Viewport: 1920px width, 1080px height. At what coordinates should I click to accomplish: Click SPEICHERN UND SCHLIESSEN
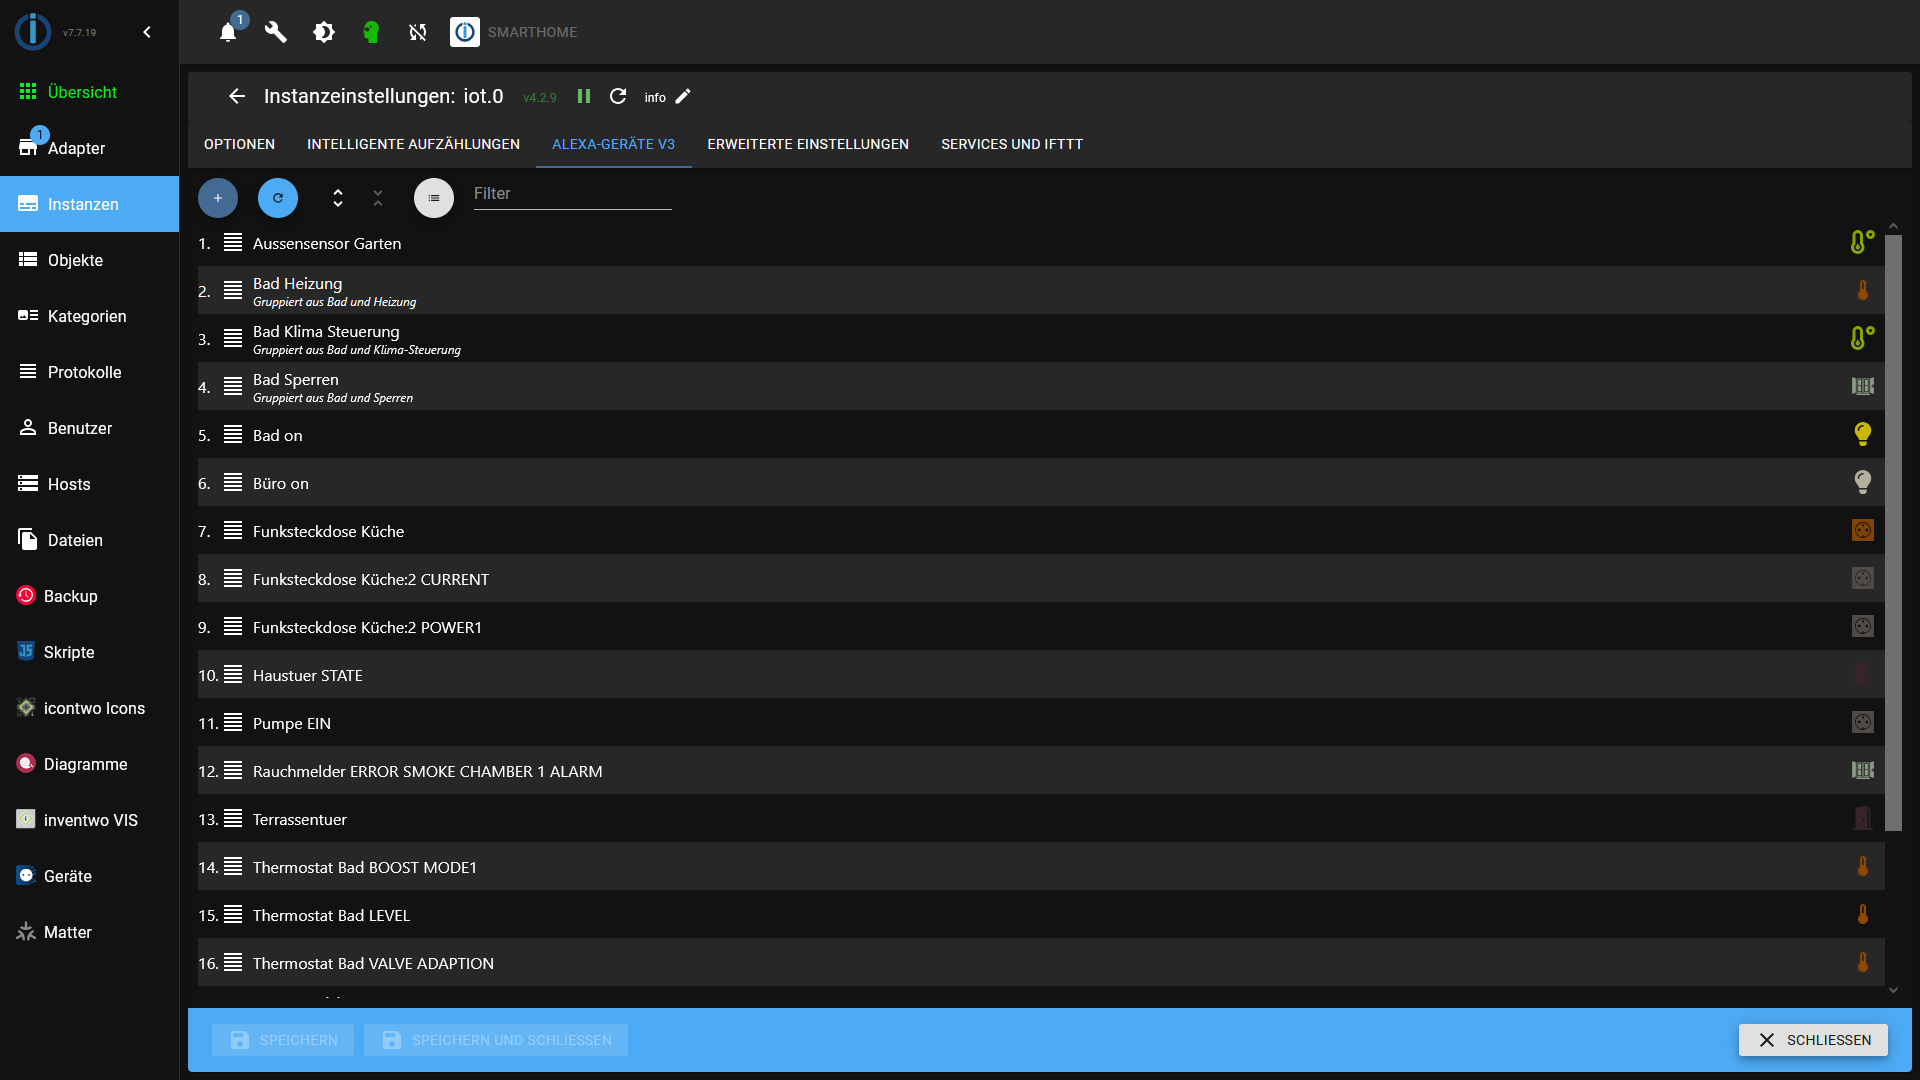pos(495,1040)
